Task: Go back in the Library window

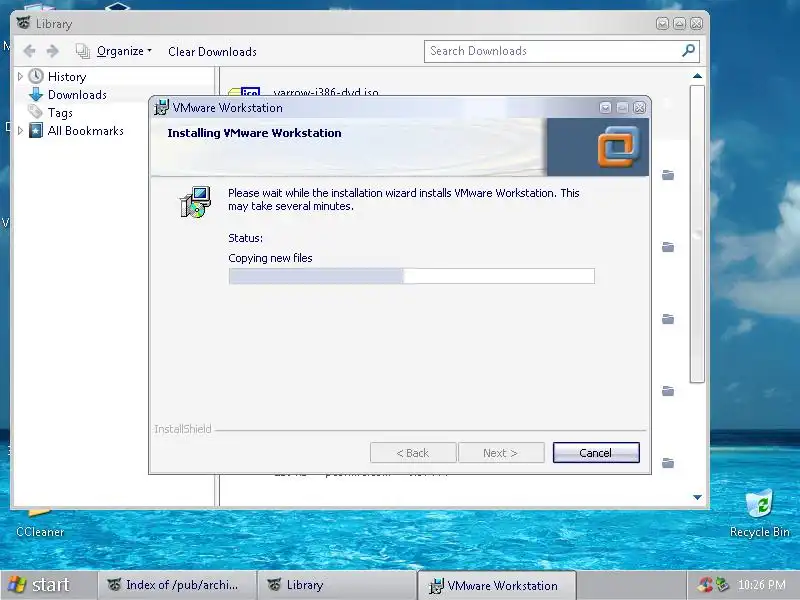Action: pos(30,51)
